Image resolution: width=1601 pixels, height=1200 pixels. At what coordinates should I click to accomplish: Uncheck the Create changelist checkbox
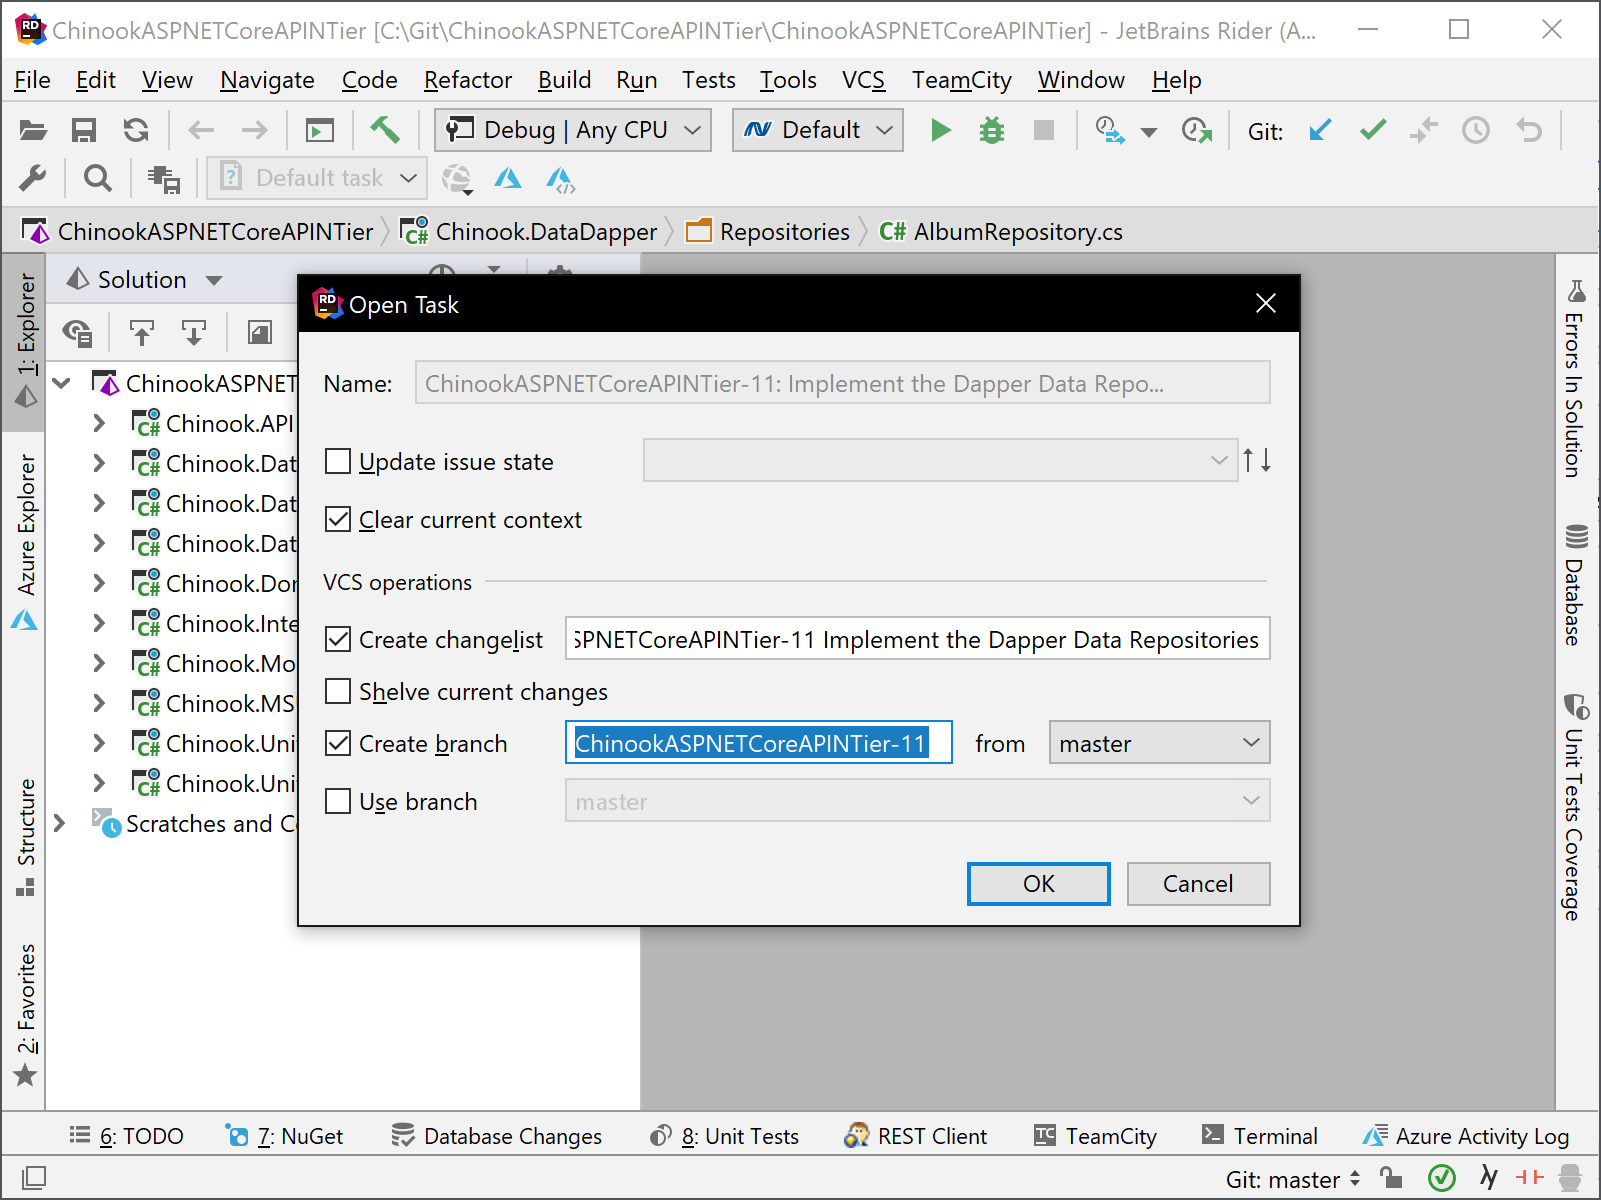click(338, 639)
